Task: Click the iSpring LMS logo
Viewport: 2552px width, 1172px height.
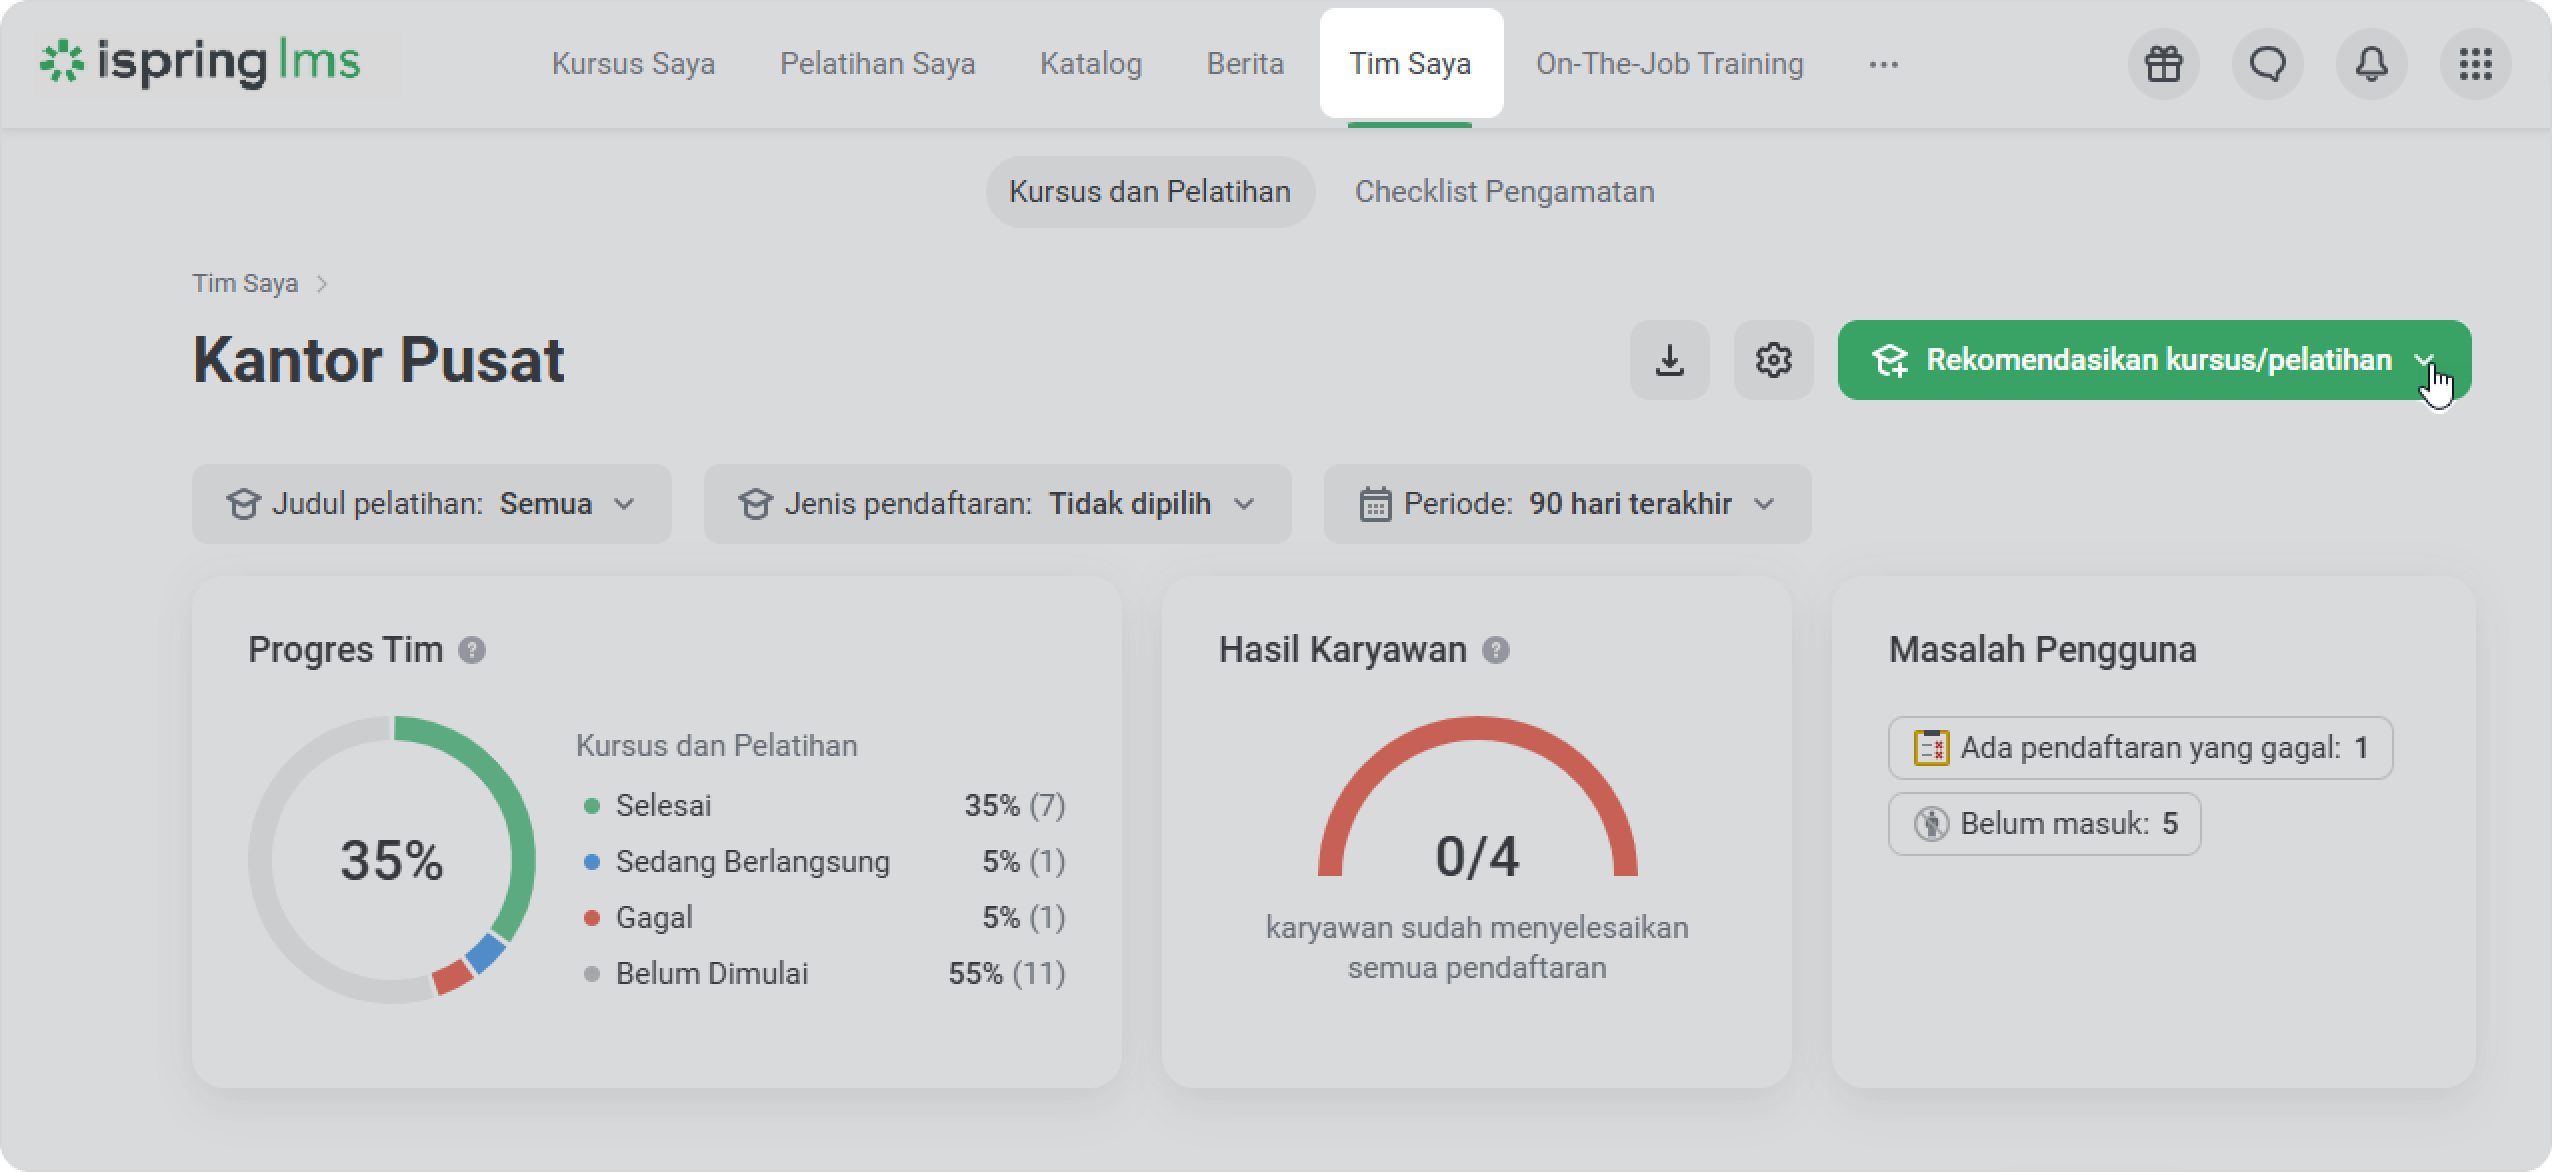Action: click(x=200, y=62)
